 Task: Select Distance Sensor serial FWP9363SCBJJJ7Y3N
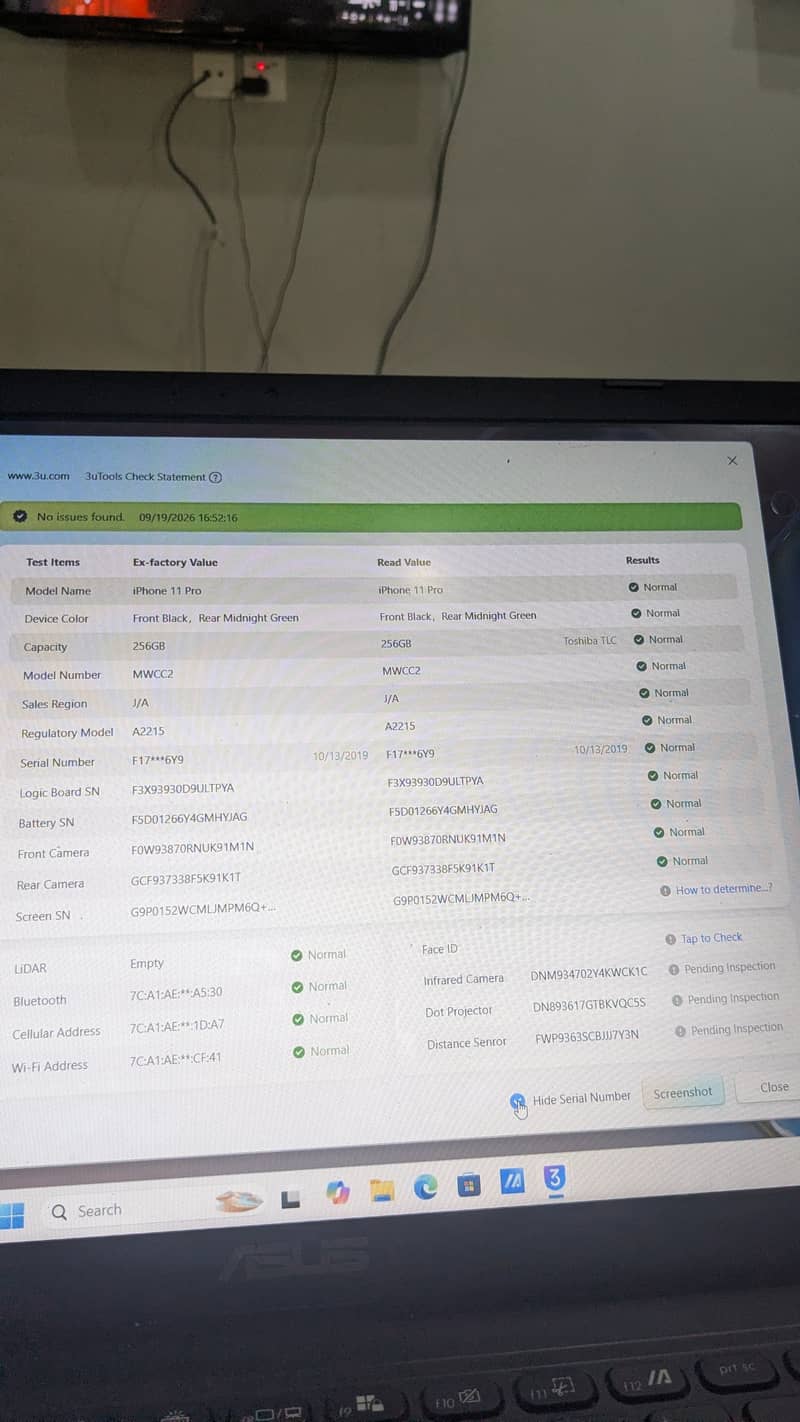pos(587,1037)
